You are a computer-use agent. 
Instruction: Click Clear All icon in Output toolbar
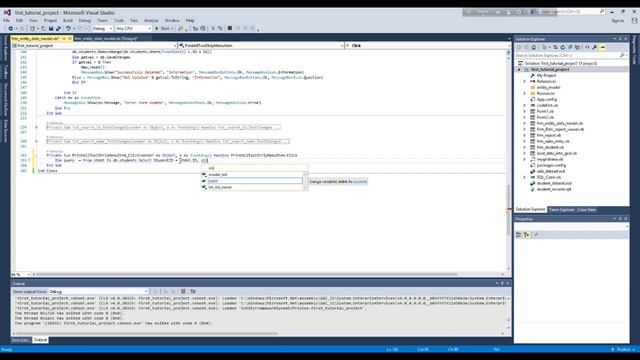tap(183, 291)
